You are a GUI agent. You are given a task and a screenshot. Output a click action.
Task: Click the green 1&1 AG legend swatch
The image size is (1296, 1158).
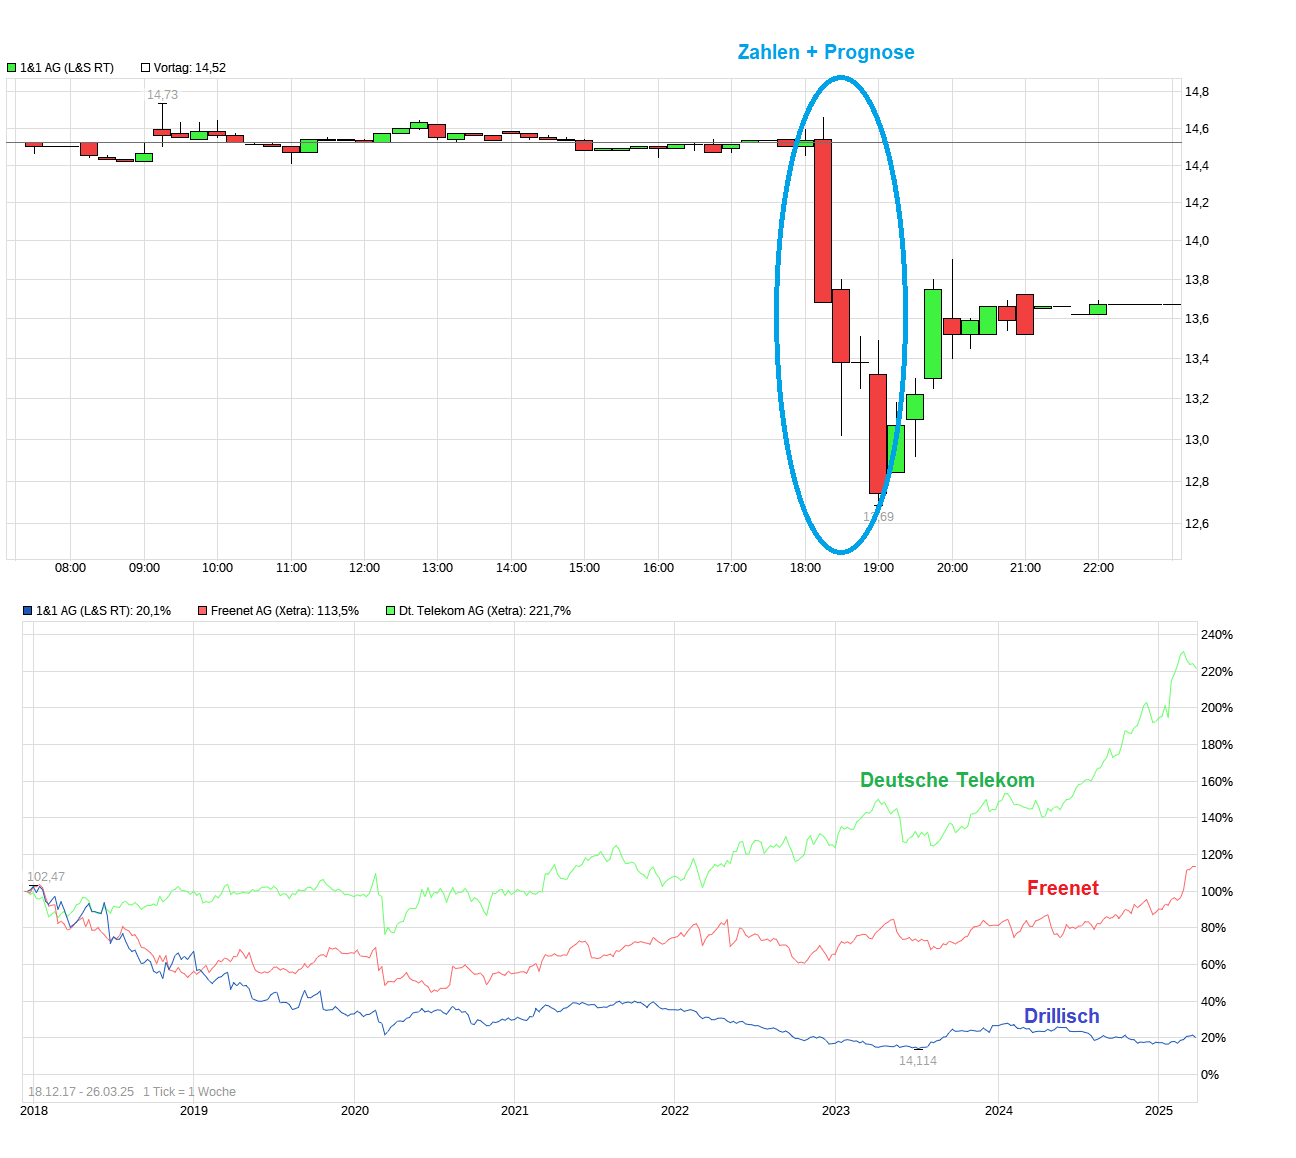(11, 67)
